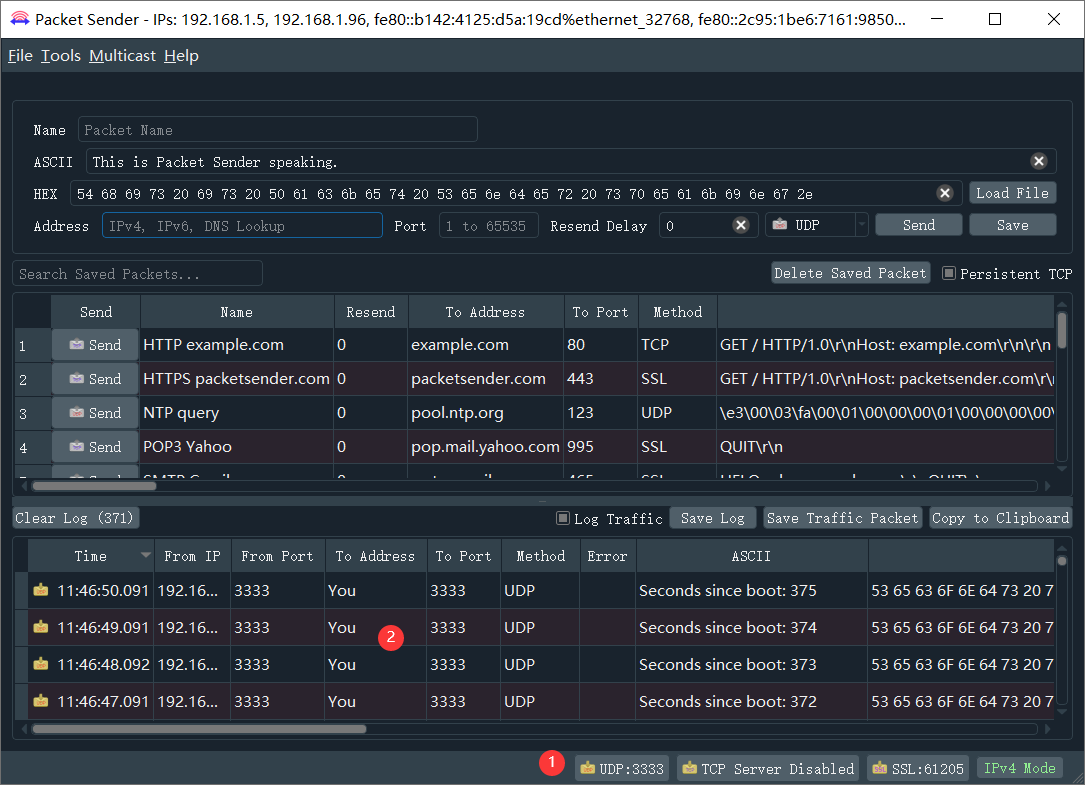Click the packet icon on 11:46:48.092 log row
This screenshot has width=1085, height=785.
click(x=41, y=664)
